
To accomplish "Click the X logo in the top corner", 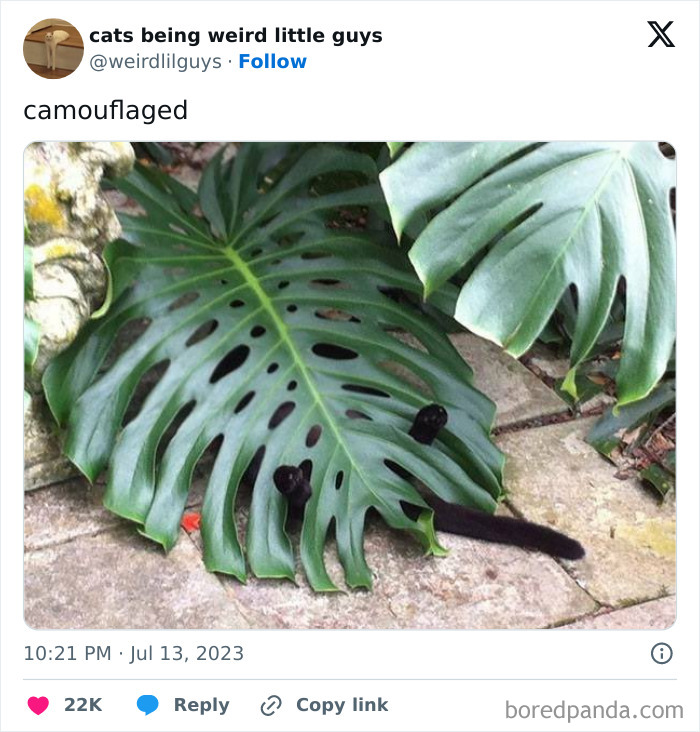I will 660,35.
